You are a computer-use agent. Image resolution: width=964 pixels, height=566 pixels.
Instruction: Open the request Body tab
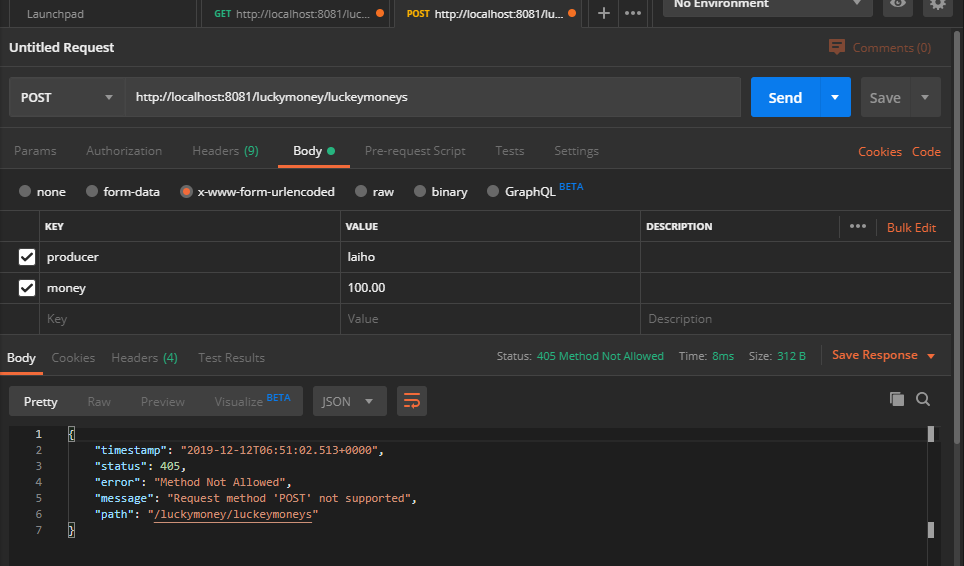click(x=314, y=151)
